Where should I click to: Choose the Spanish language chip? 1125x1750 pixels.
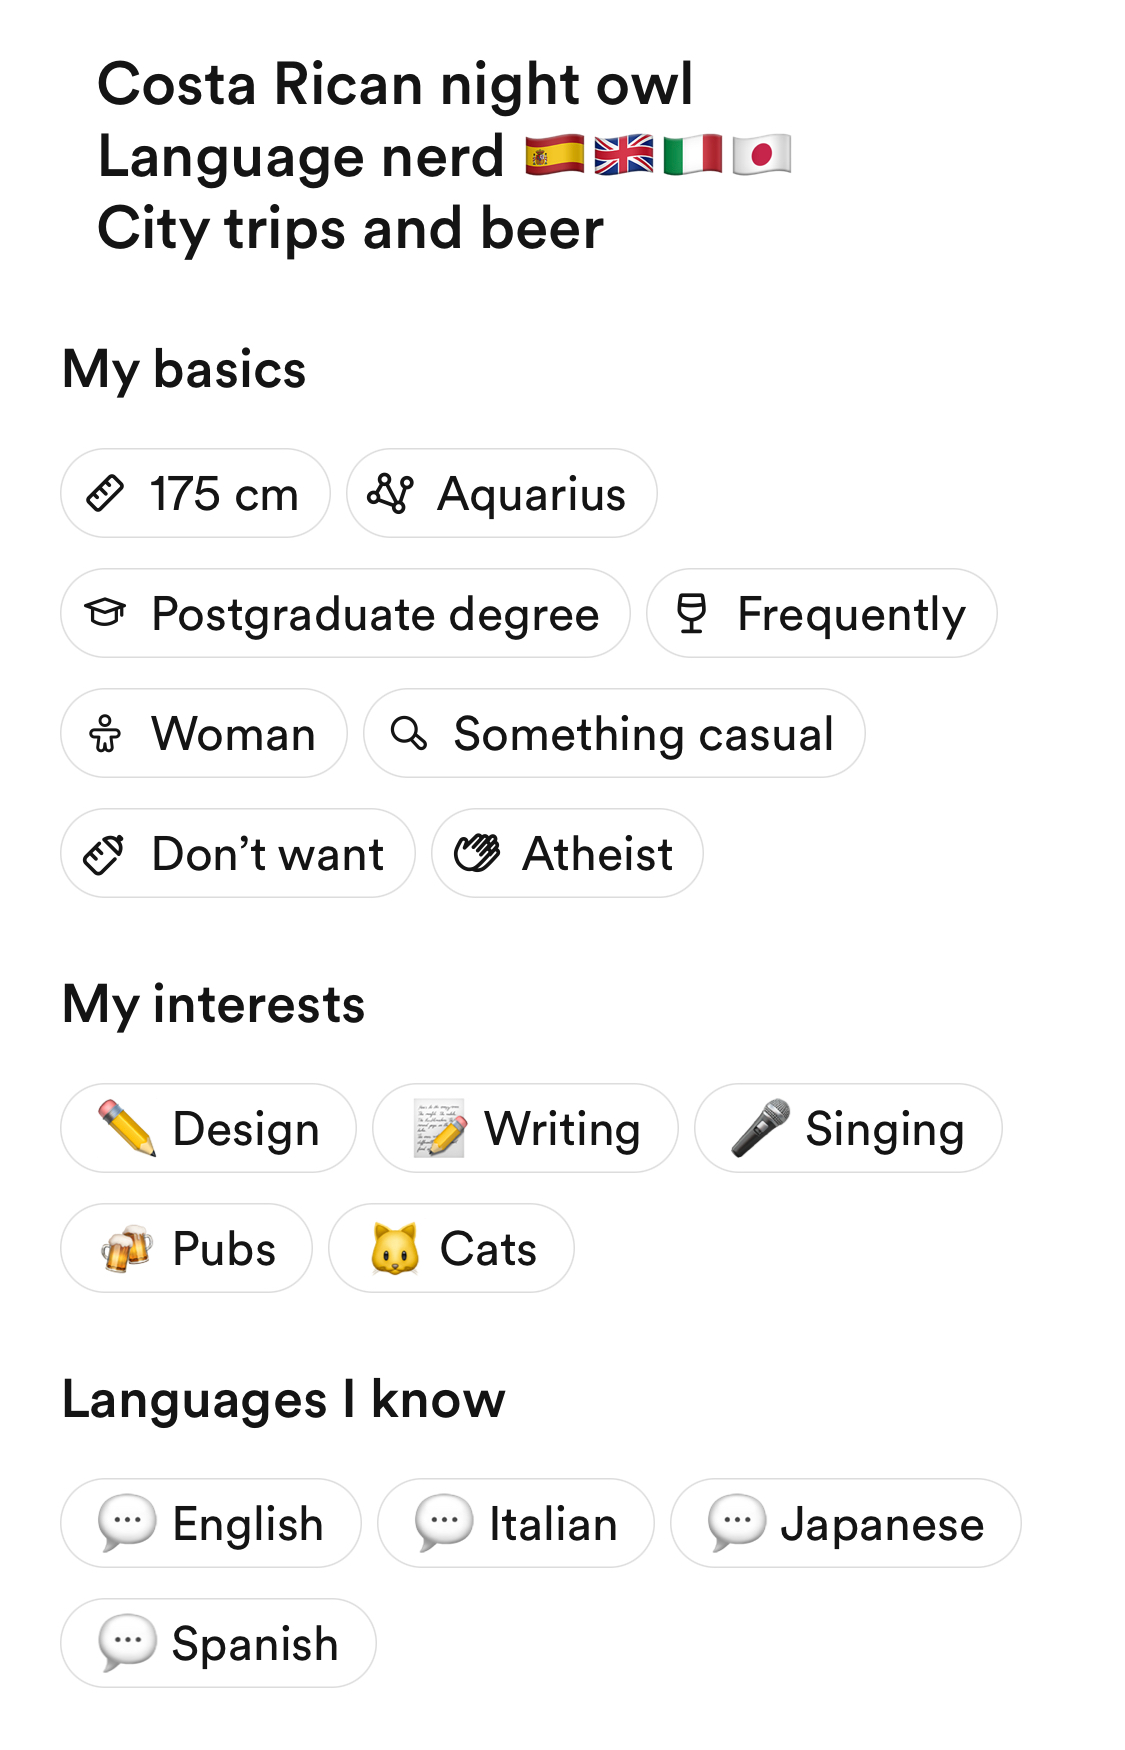point(218,1643)
